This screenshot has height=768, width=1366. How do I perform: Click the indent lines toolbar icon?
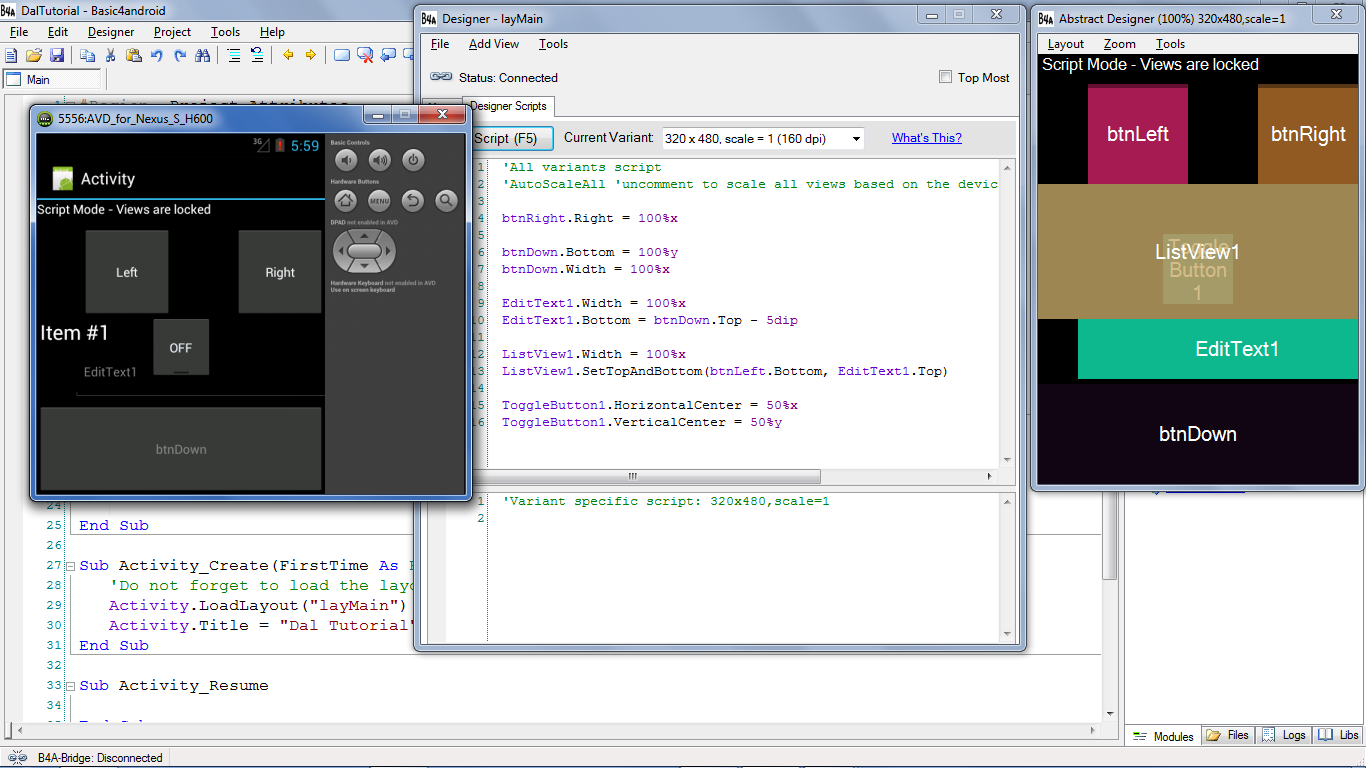coord(234,55)
